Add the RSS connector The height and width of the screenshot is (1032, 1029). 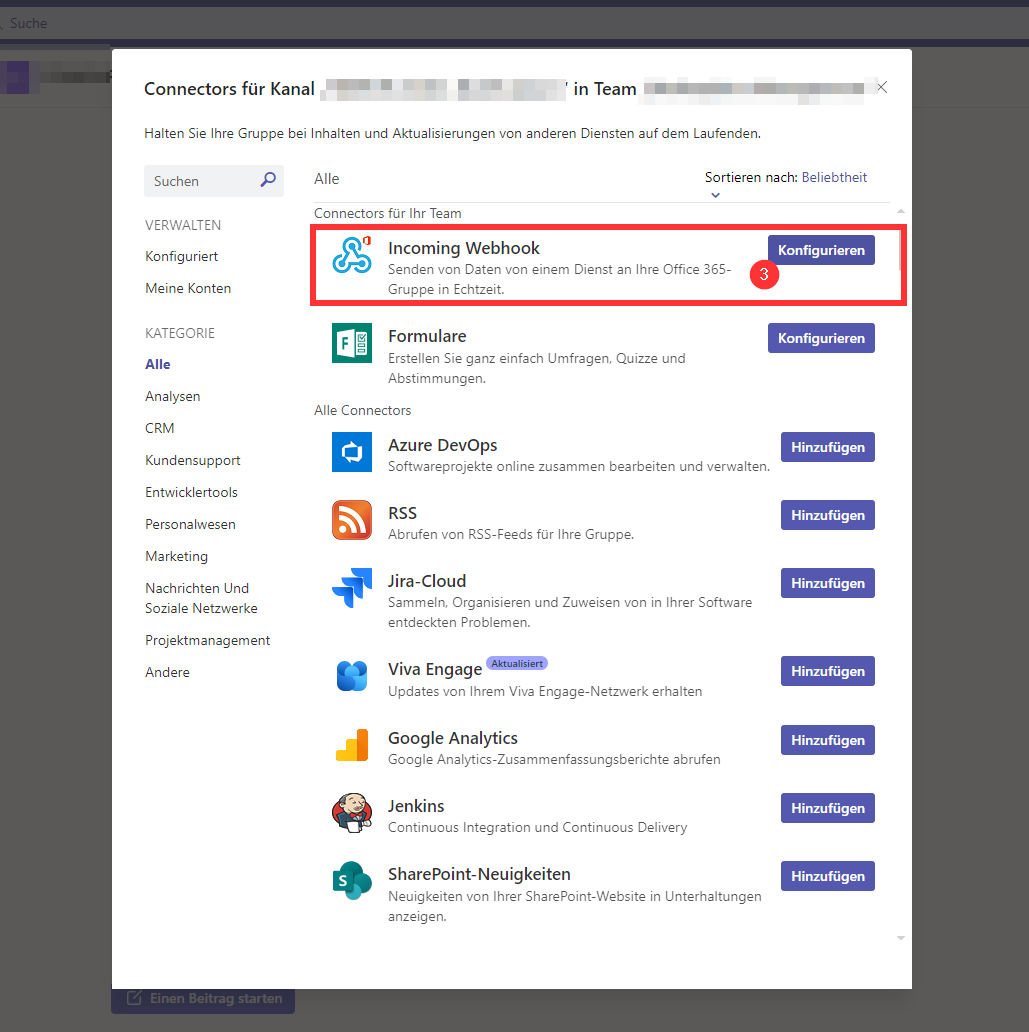pos(828,515)
